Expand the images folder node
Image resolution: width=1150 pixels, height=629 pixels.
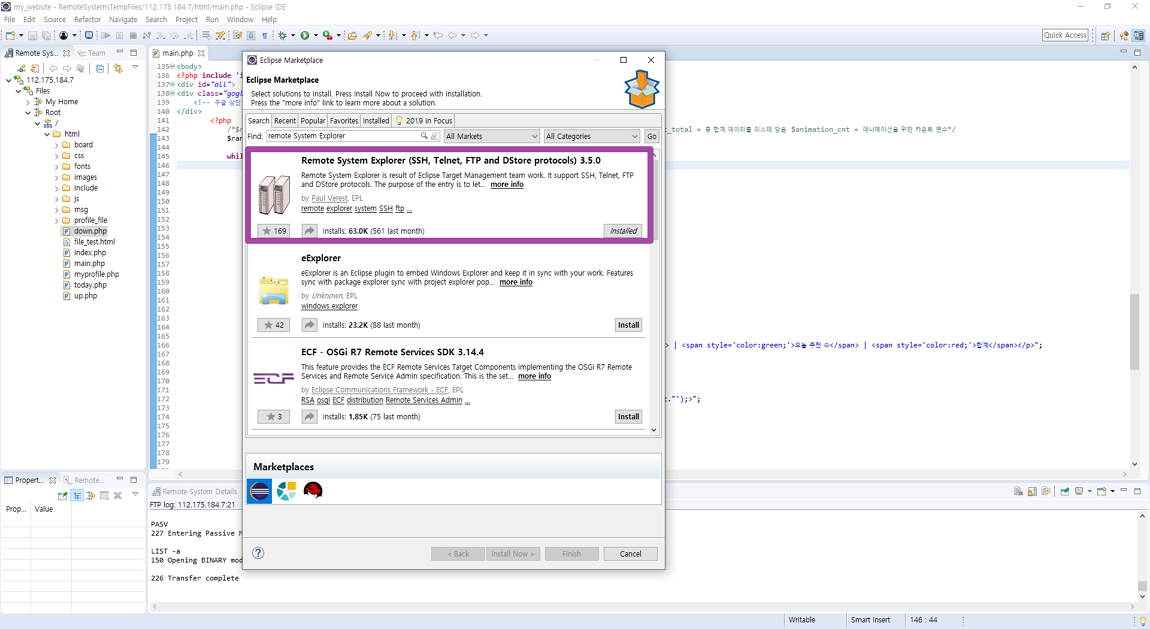tap(56, 177)
